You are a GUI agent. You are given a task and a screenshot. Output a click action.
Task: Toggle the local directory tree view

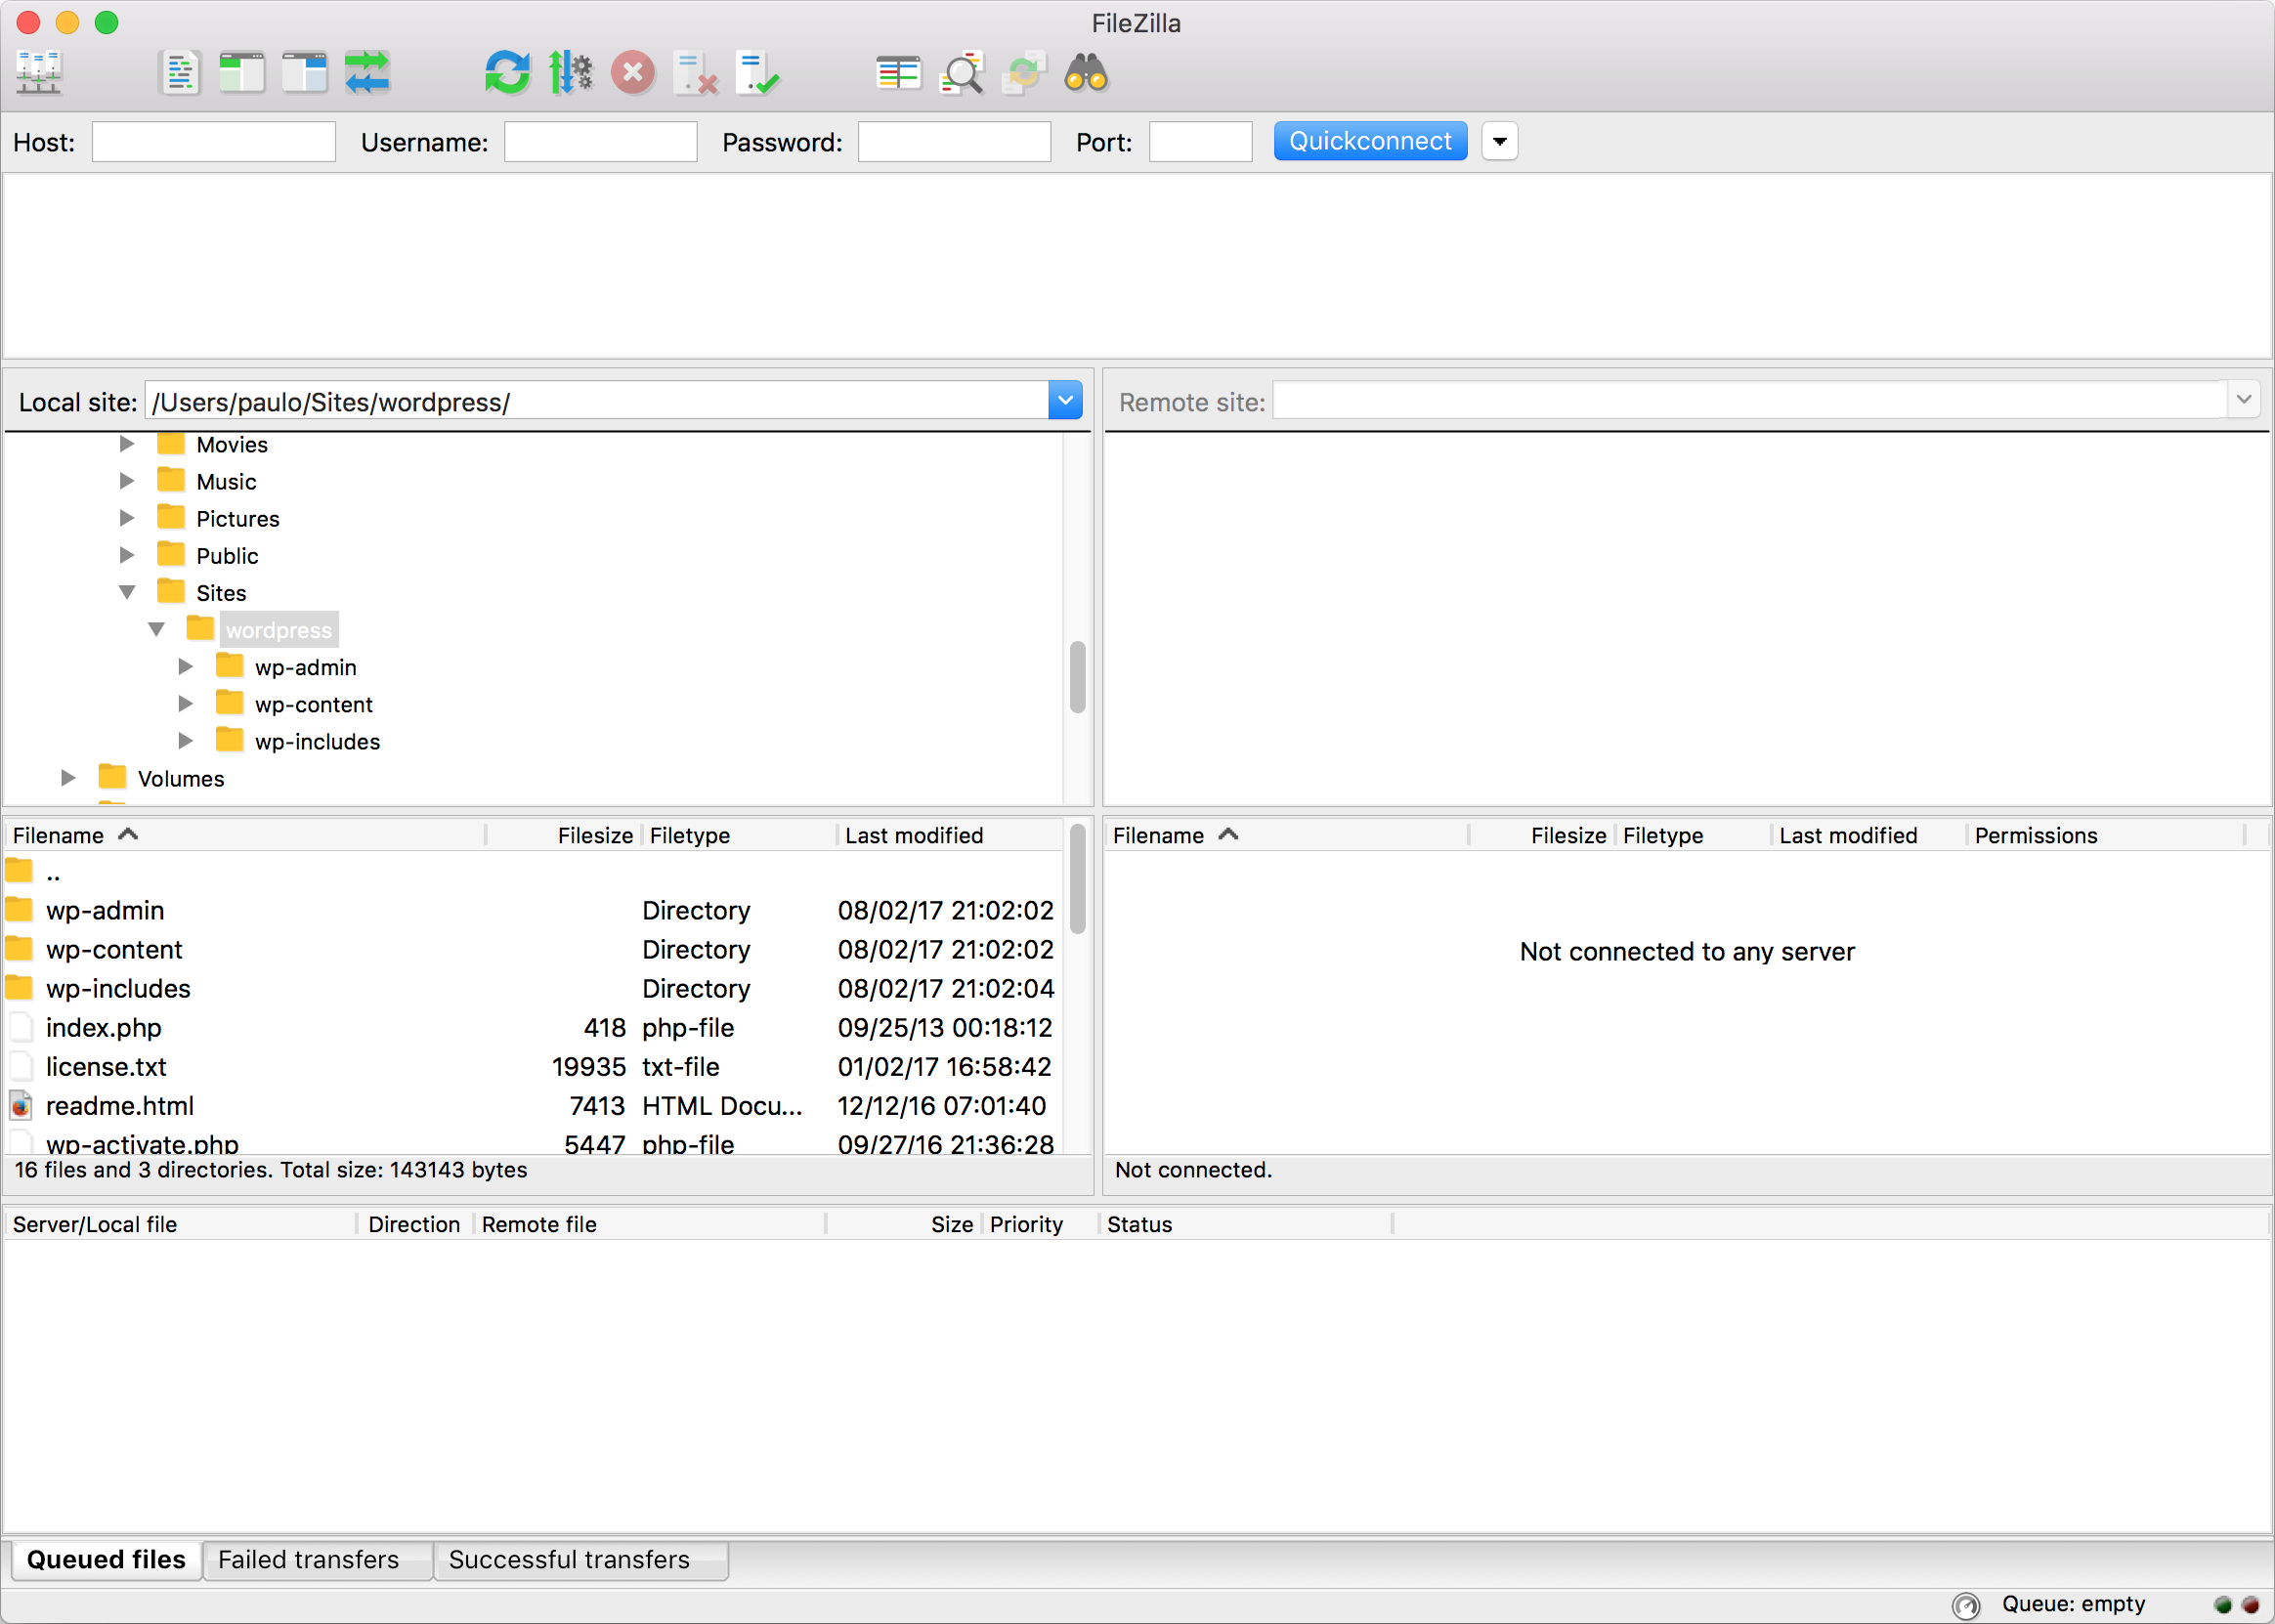point(240,73)
